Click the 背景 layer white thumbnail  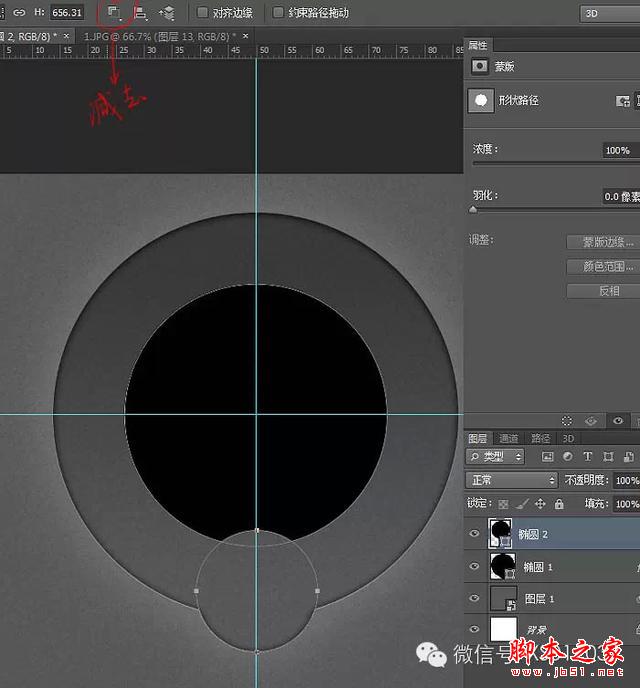tap(503, 629)
